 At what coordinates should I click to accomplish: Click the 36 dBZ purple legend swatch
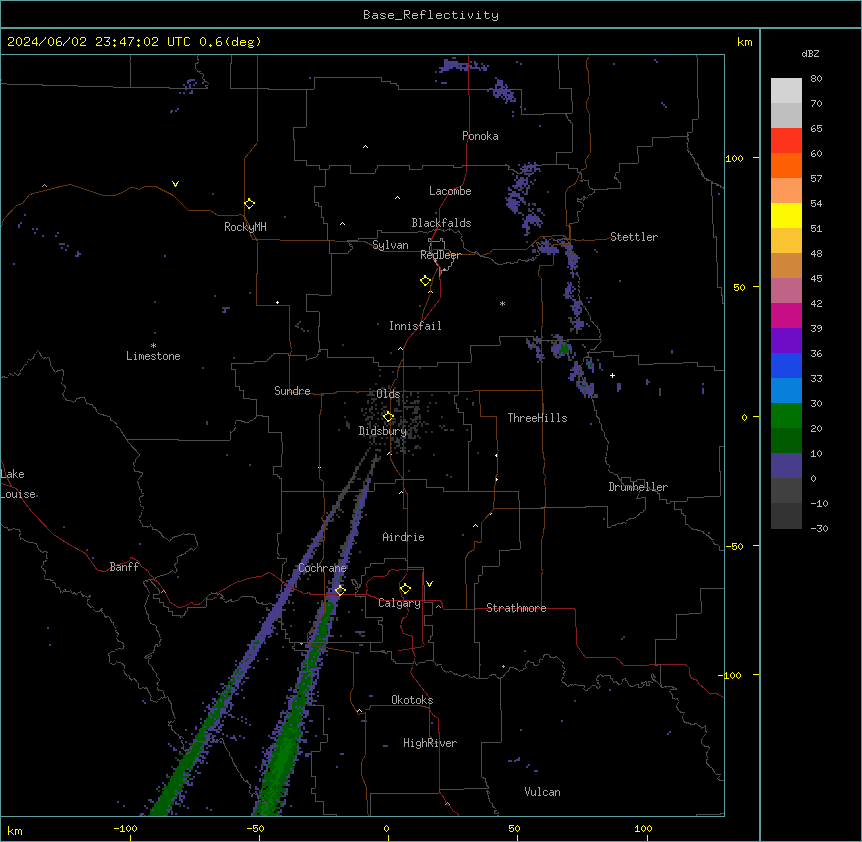786,341
